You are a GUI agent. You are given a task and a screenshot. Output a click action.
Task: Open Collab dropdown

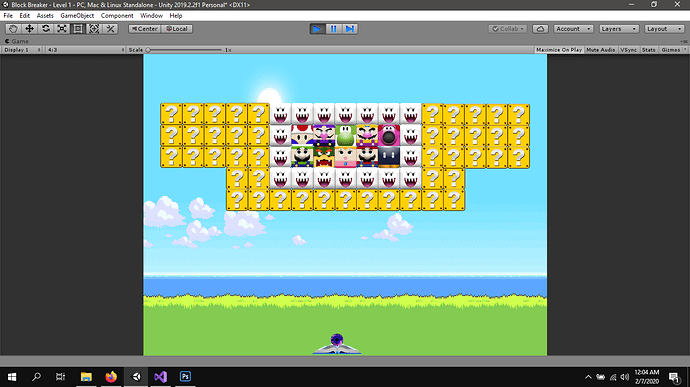(508, 29)
